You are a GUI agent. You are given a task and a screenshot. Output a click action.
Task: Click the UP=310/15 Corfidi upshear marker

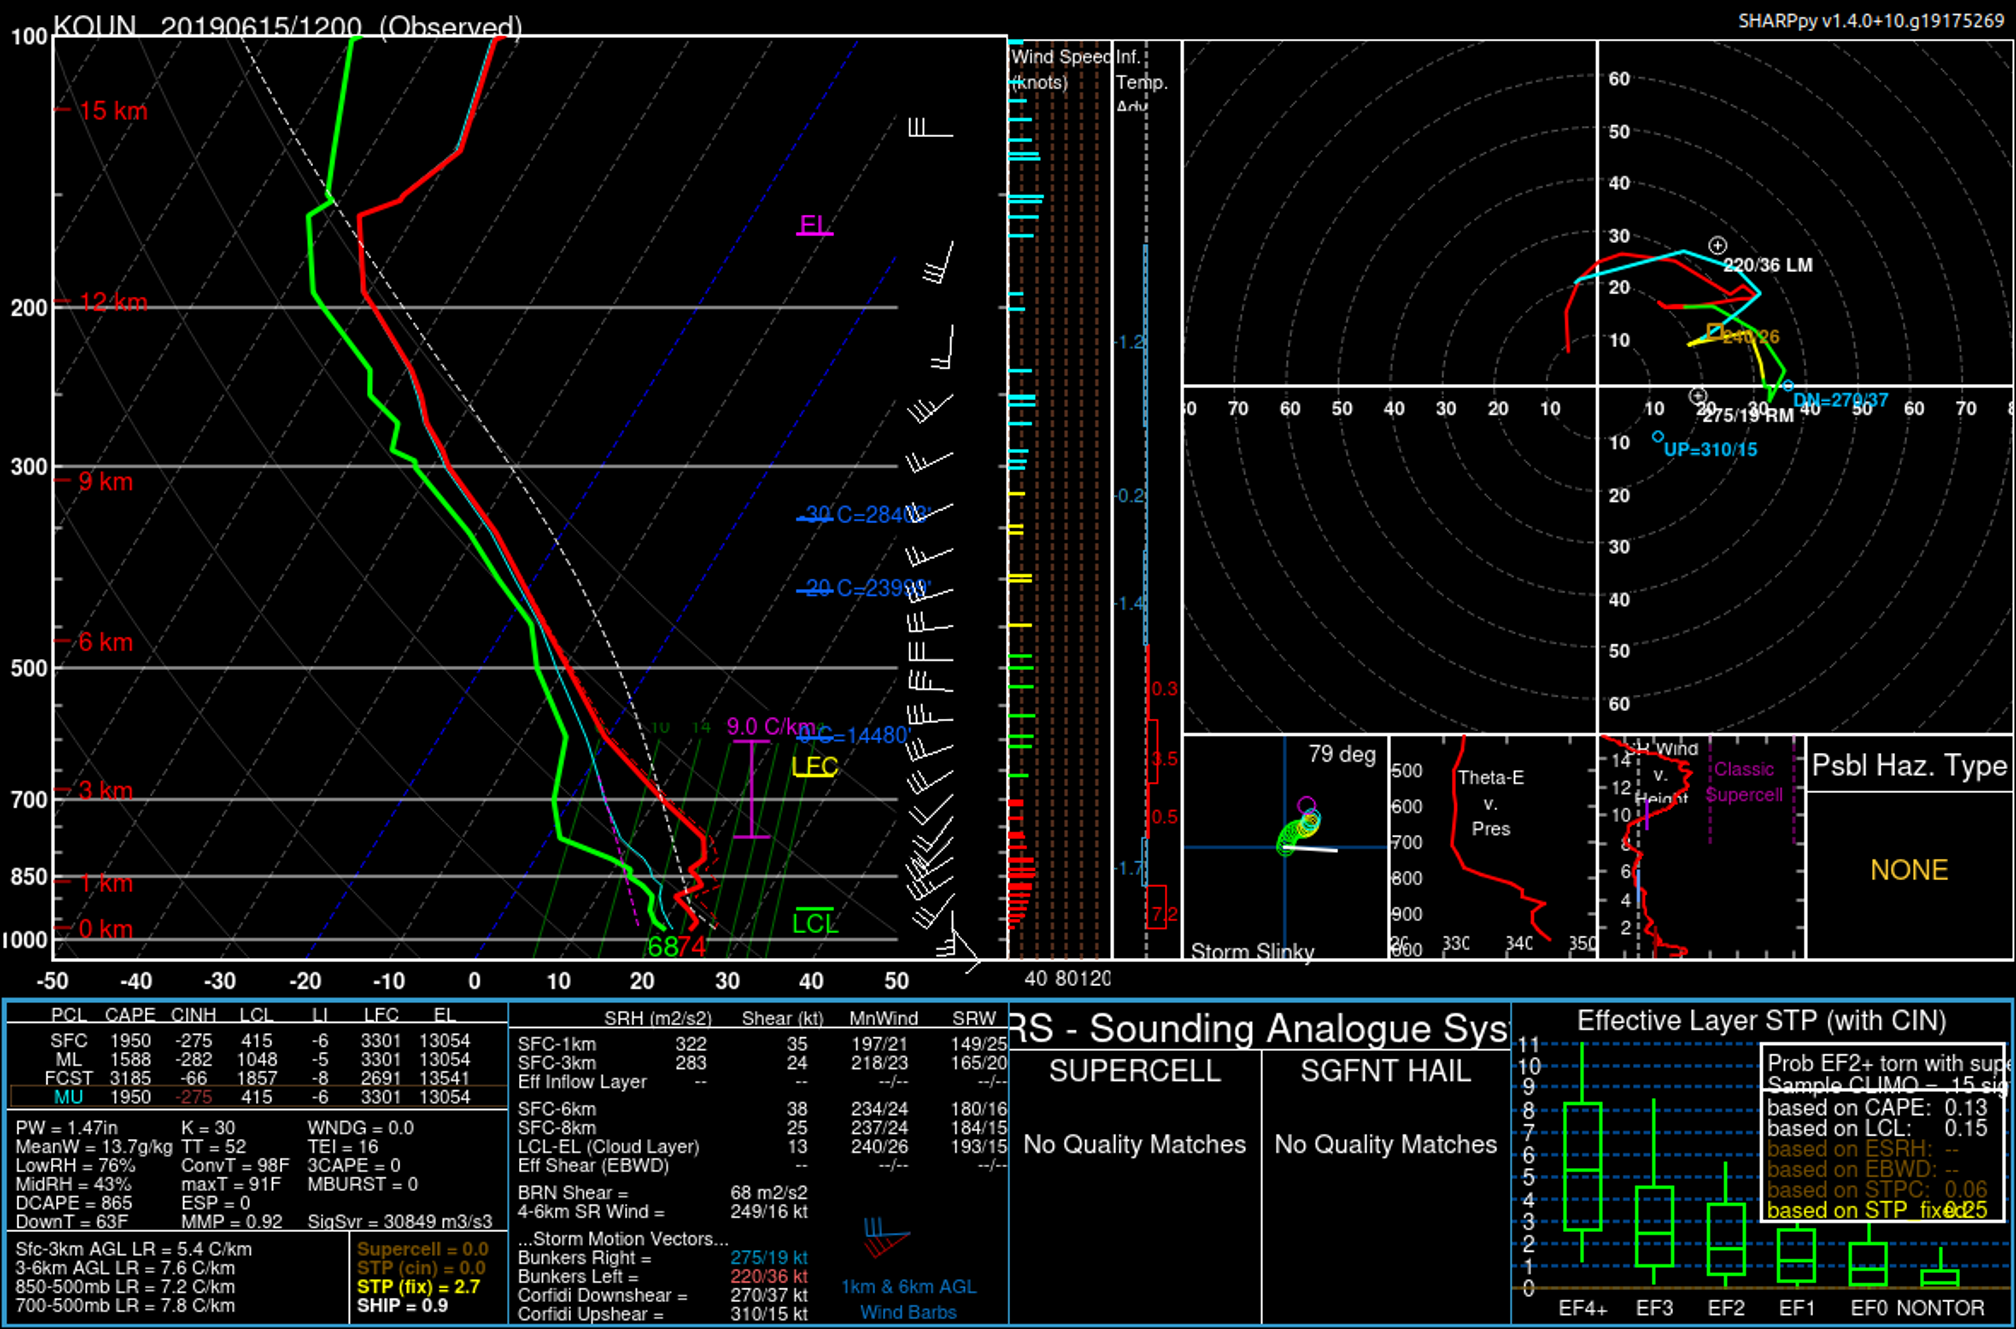click(x=1658, y=437)
